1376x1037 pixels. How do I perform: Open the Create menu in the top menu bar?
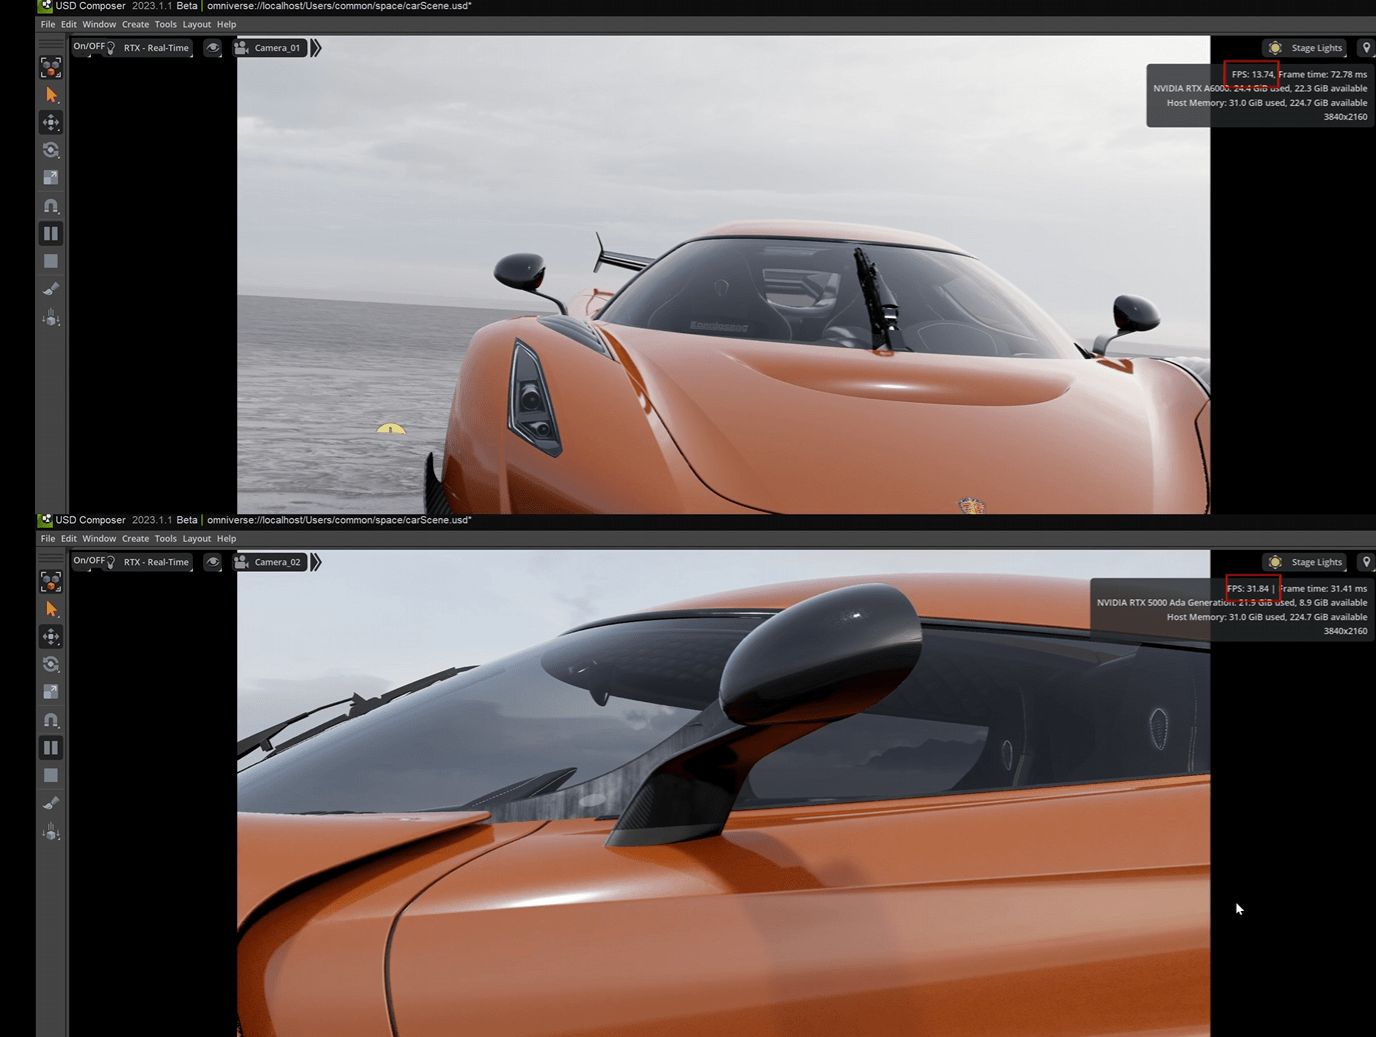pyautogui.click(x=135, y=24)
